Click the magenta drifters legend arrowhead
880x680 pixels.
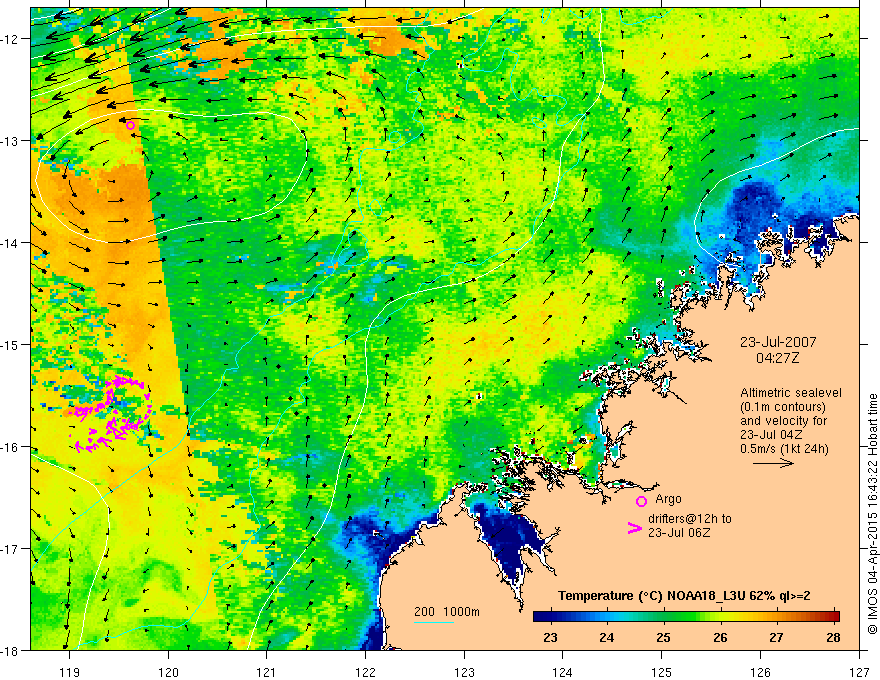tap(635, 528)
